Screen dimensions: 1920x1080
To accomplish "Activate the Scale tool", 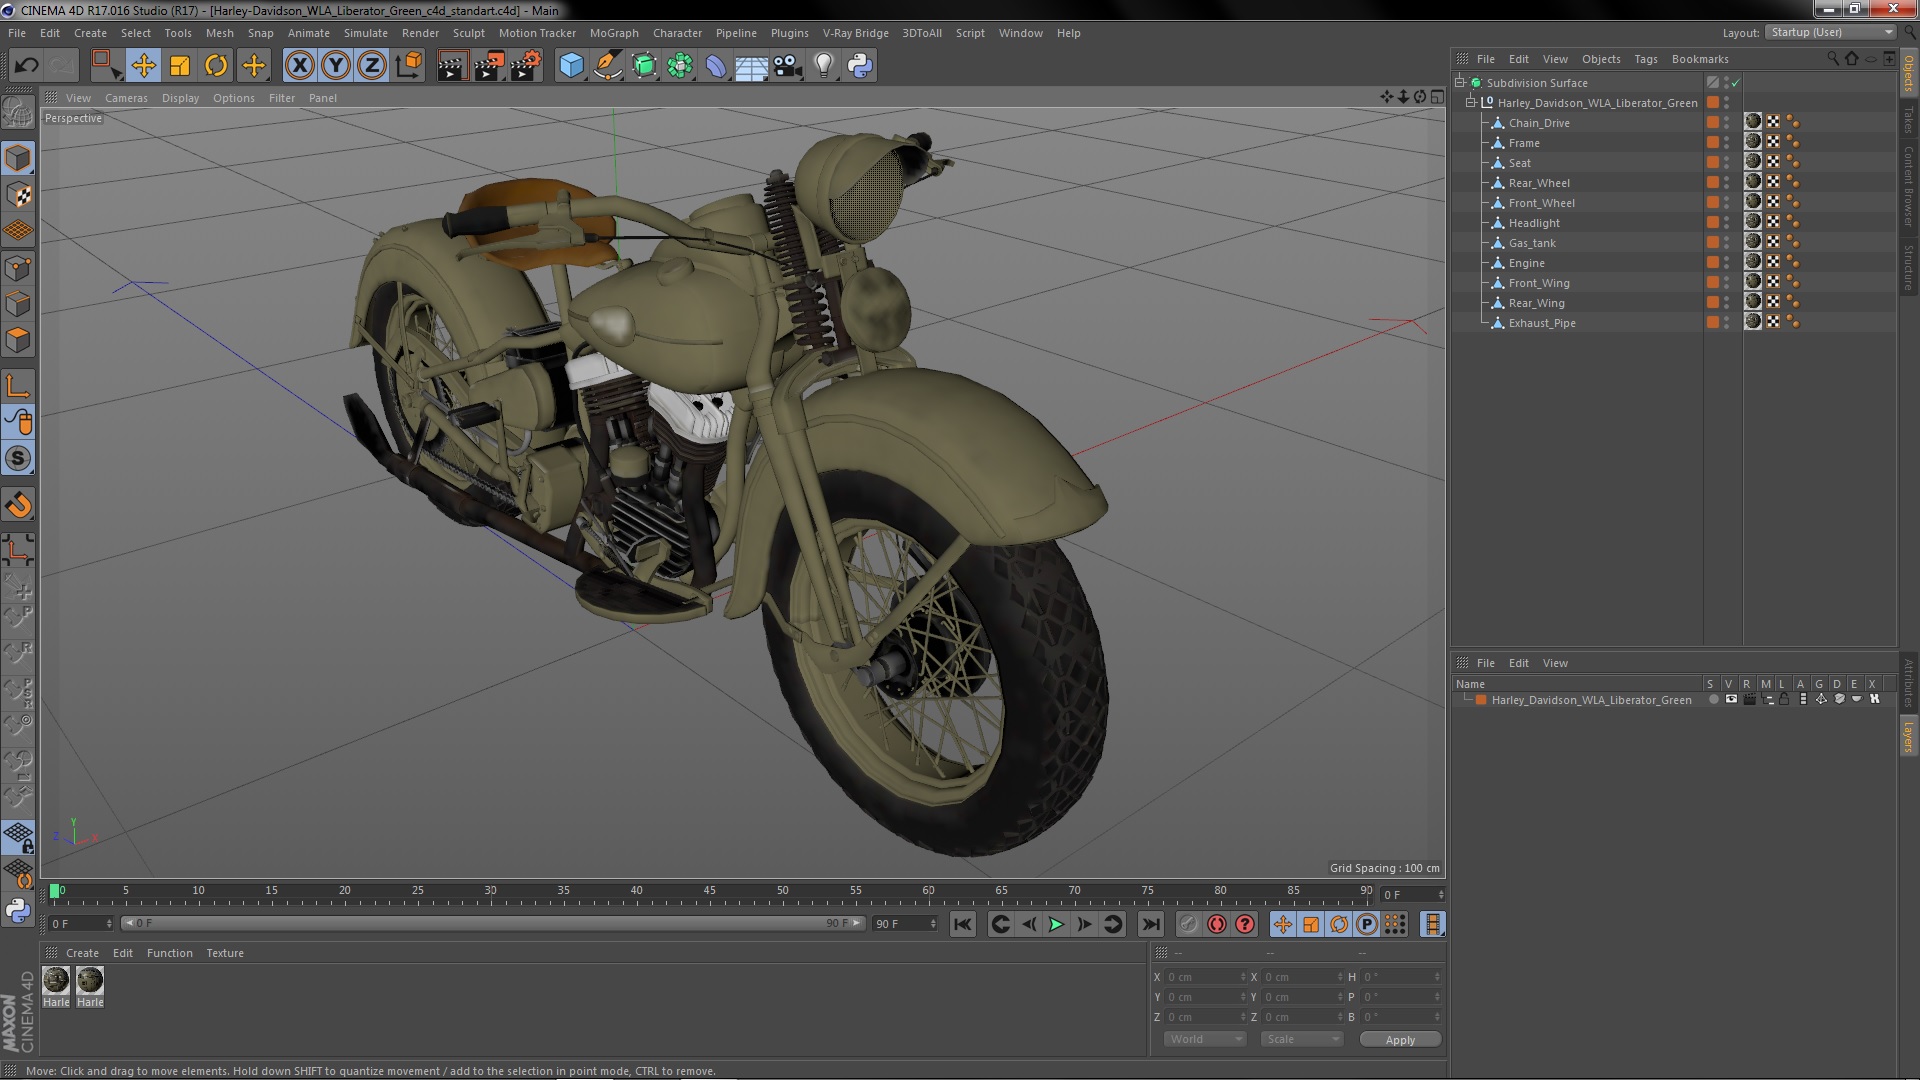I will [x=180, y=66].
